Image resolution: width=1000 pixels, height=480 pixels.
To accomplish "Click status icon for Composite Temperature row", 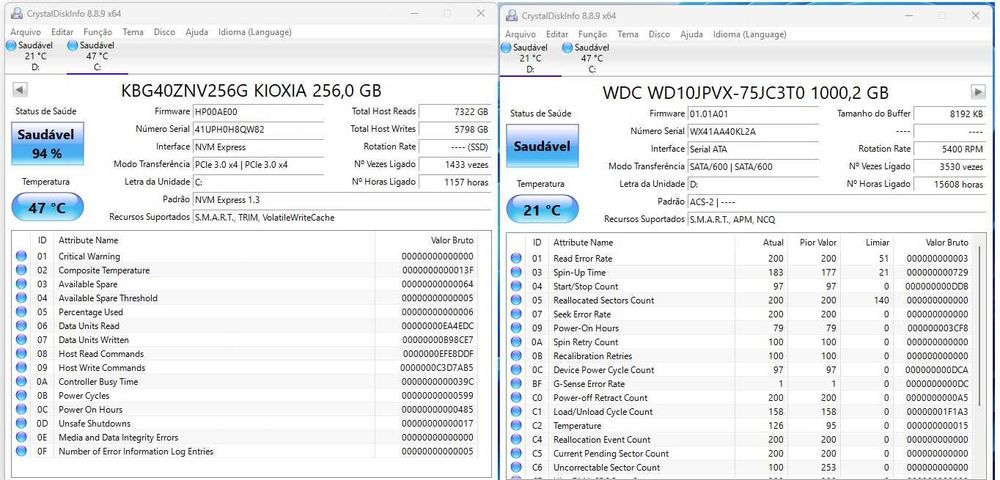I will coord(22,270).
